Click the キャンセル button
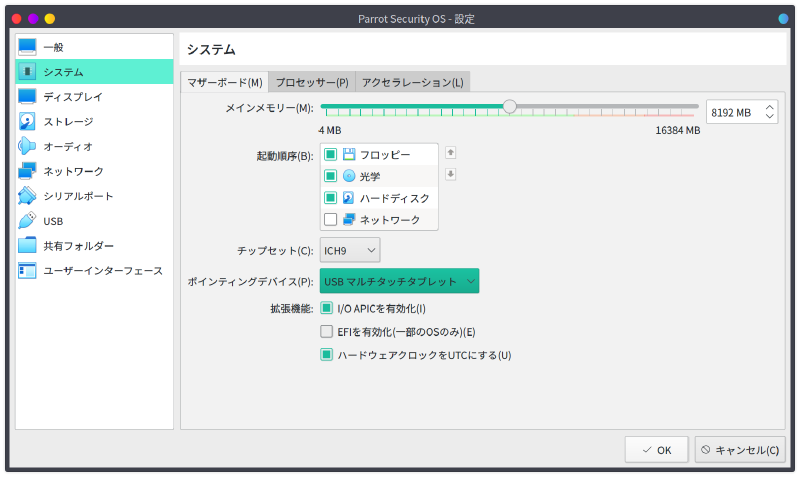Image resolution: width=800 pixels, height=477 pixels. point(740,450)
